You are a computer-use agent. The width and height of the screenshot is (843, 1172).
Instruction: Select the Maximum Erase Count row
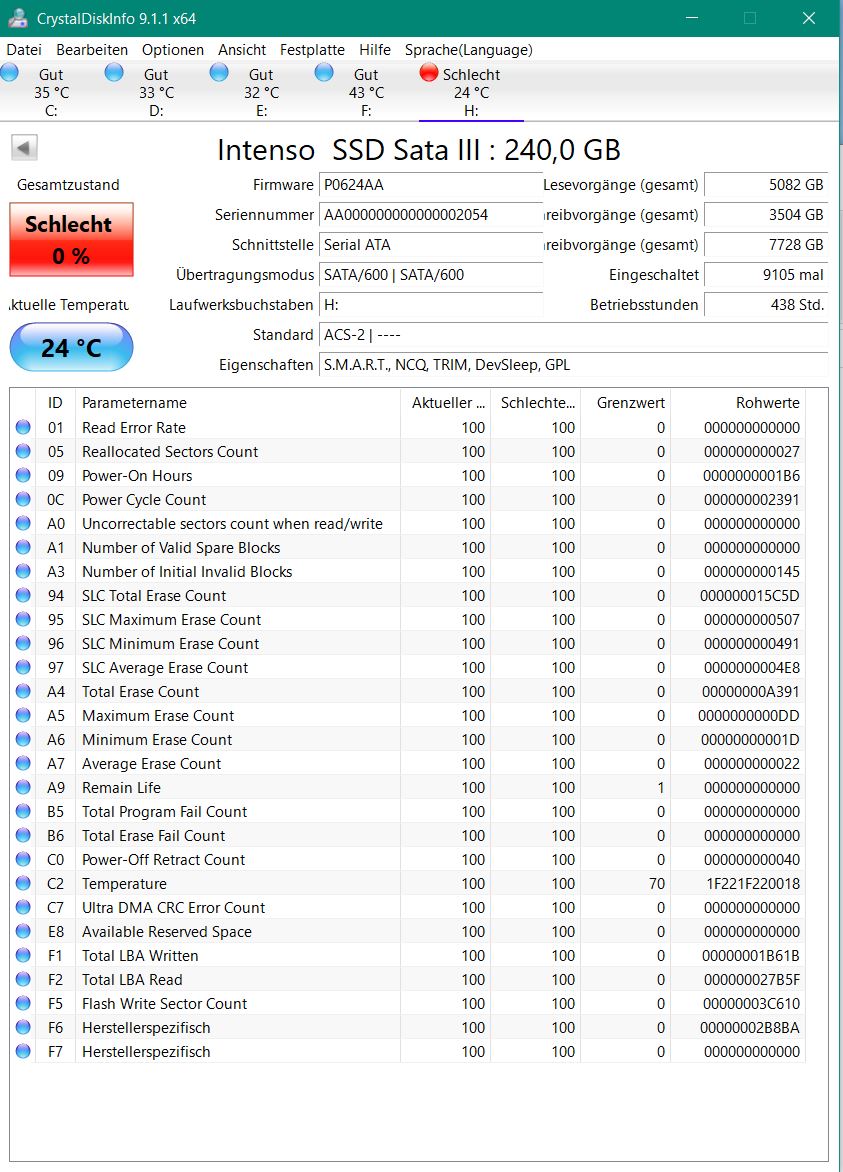[x=408, y=715]
